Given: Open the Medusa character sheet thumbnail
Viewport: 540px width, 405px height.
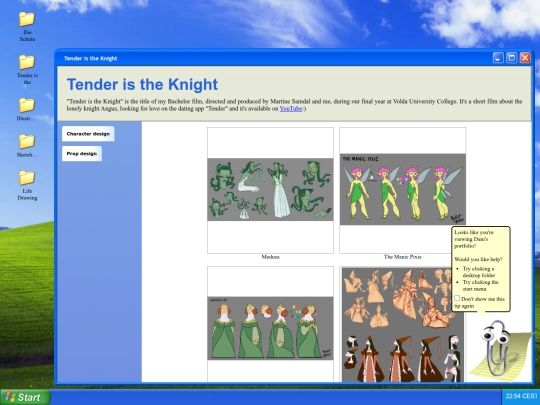Looking at the screenshot, I should pyautogui.click(x=270, y=190).
